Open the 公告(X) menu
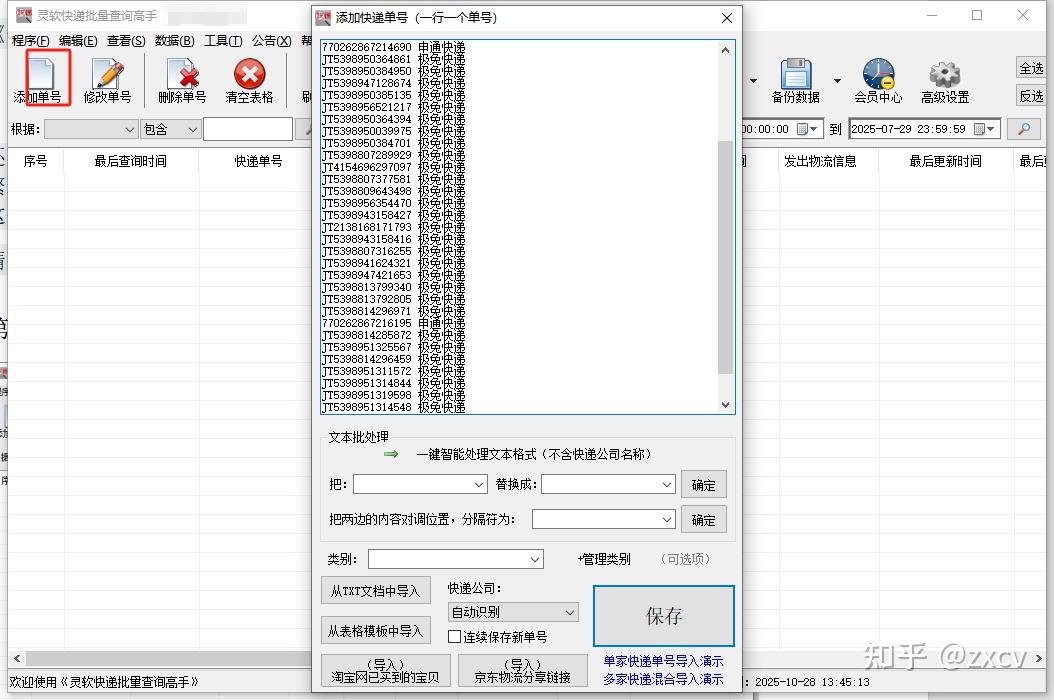This screenshot has height=700, width=1054. point(272,41)
